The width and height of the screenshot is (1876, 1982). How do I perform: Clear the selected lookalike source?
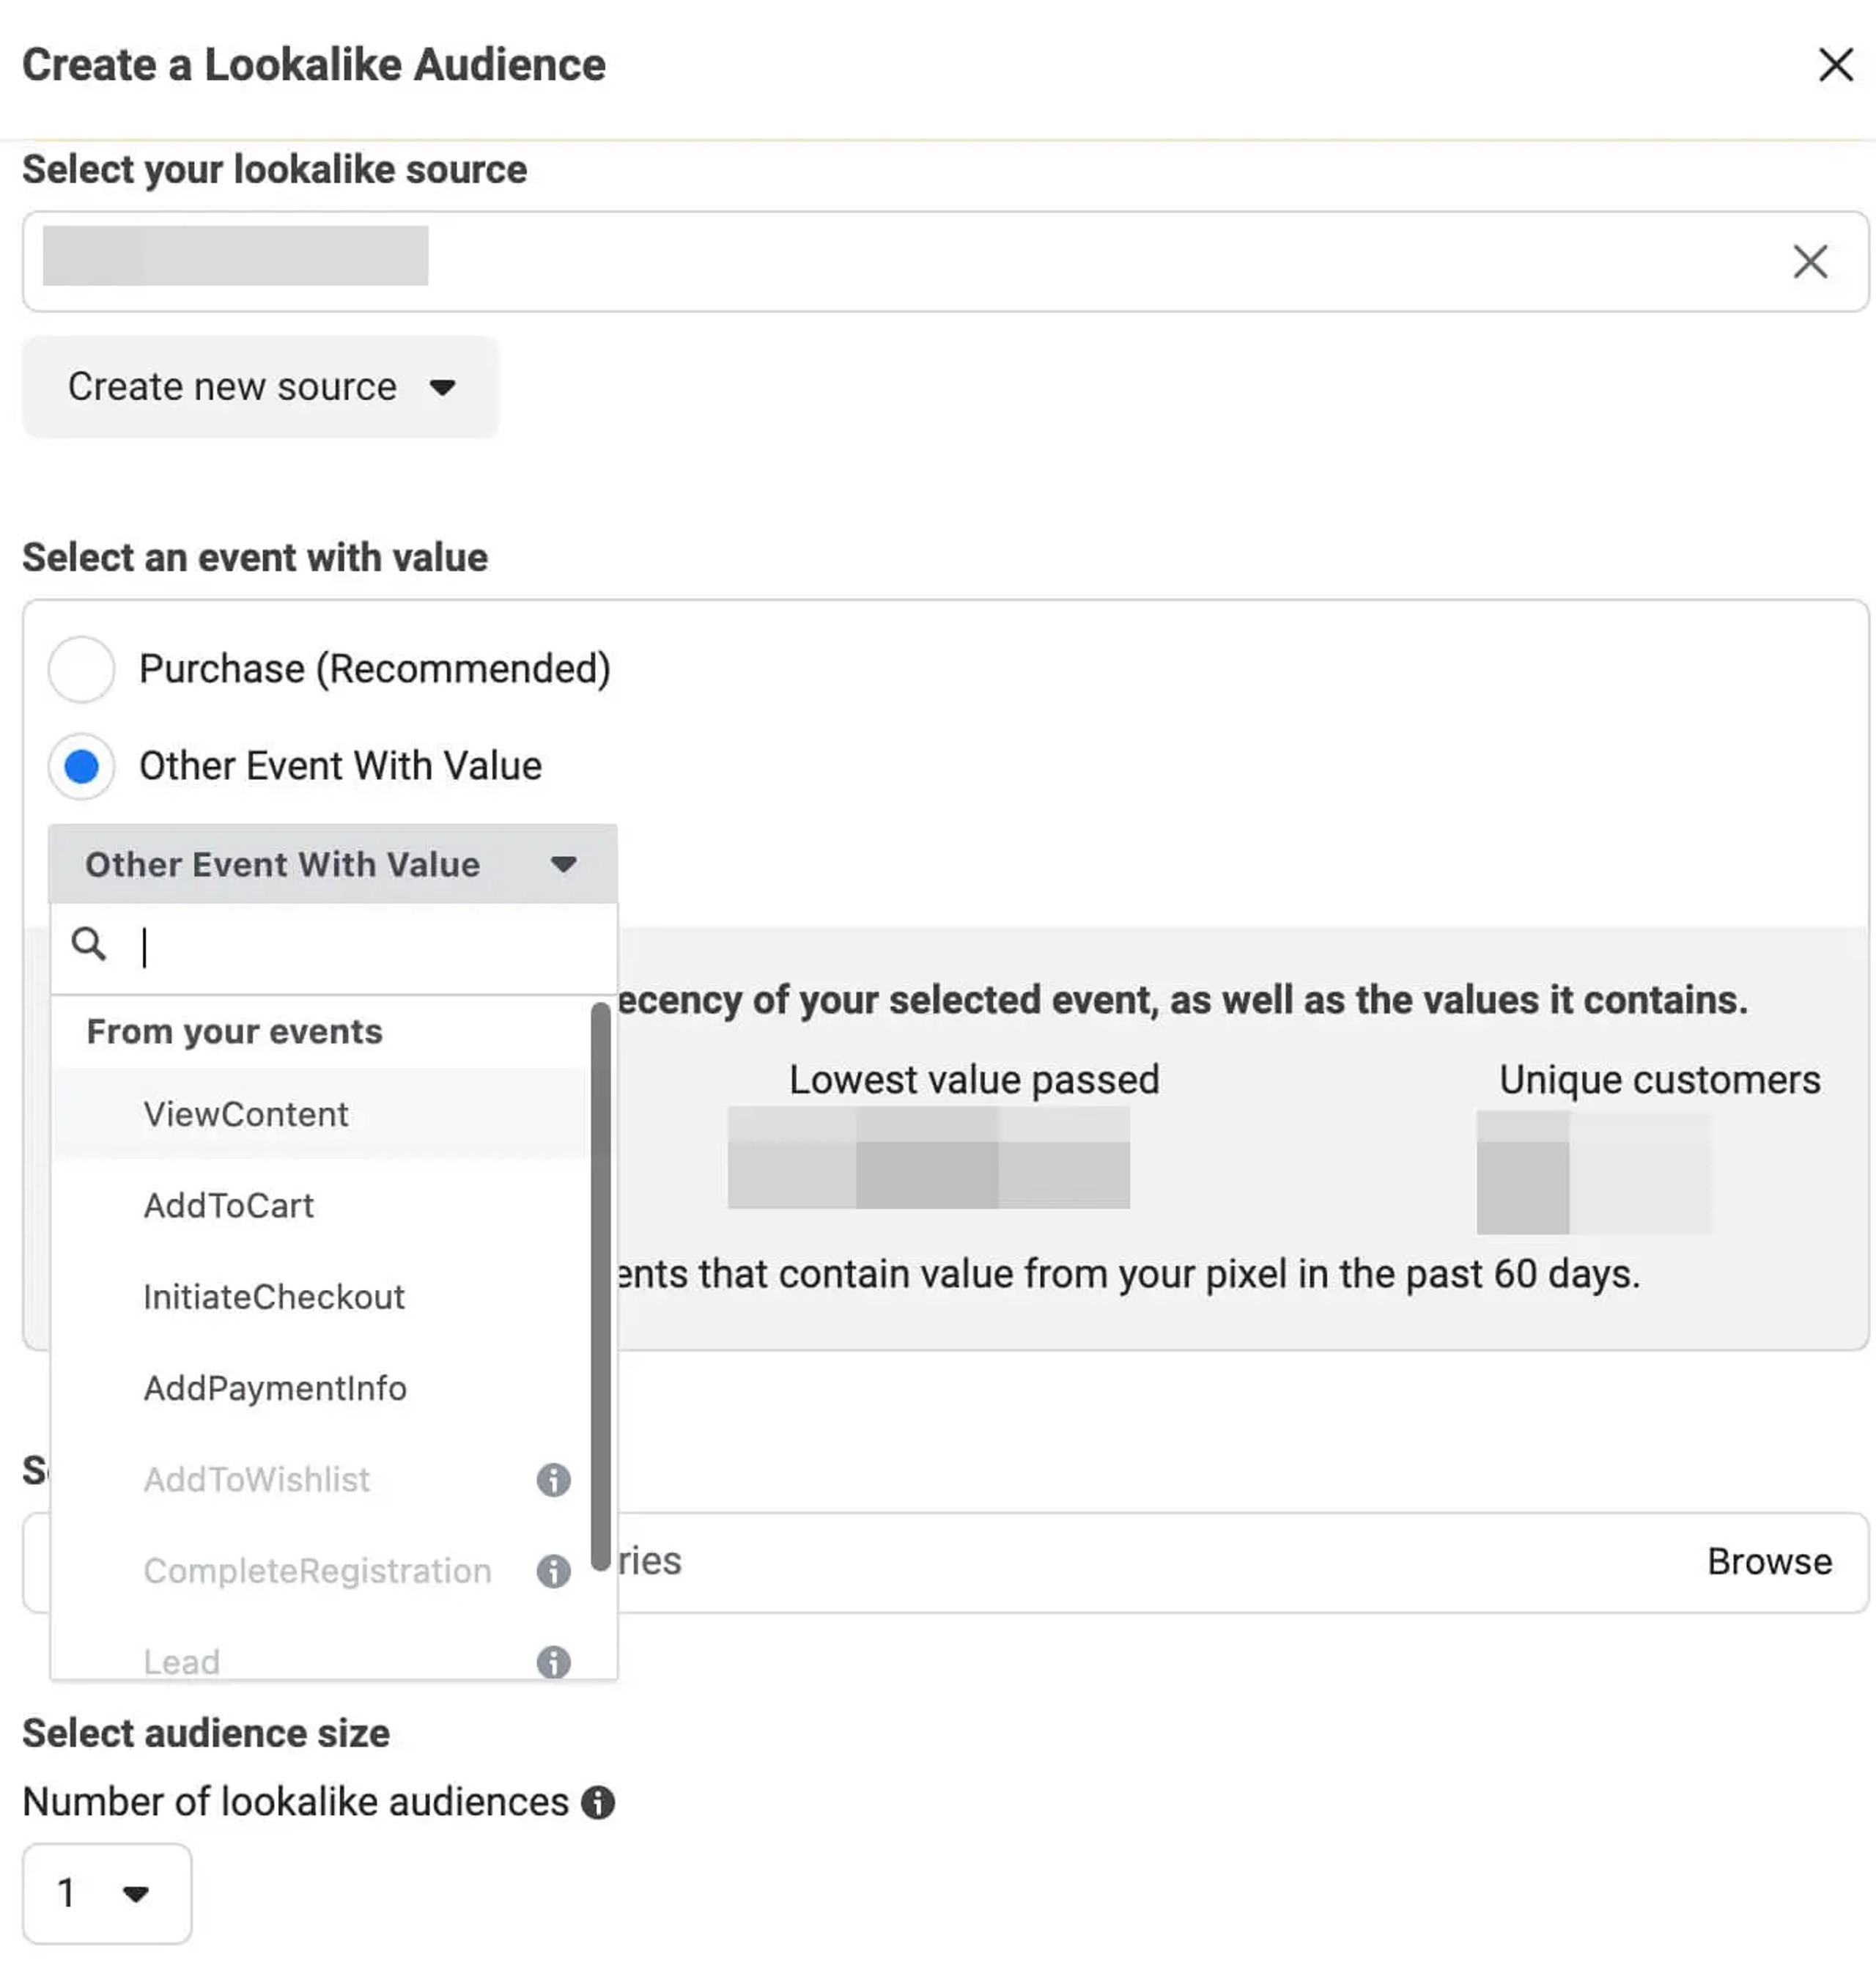click(x=1809, y=262)
